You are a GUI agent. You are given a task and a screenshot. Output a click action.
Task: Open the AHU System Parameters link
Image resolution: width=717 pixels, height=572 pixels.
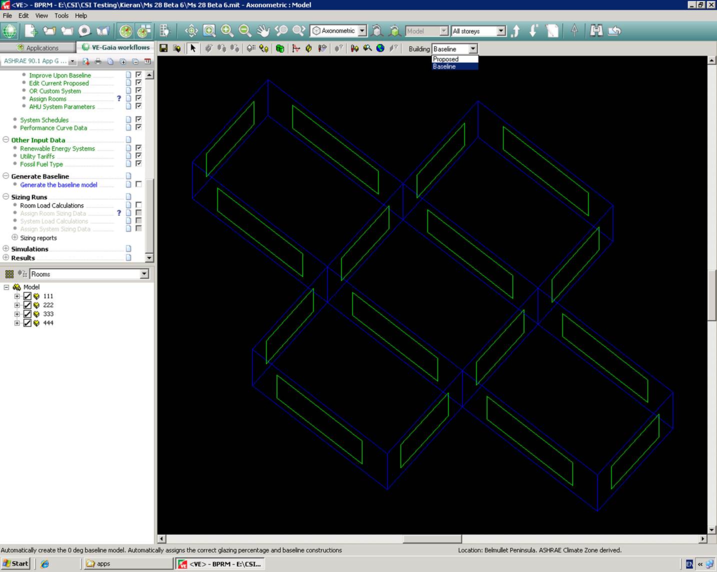click(62, 107)
